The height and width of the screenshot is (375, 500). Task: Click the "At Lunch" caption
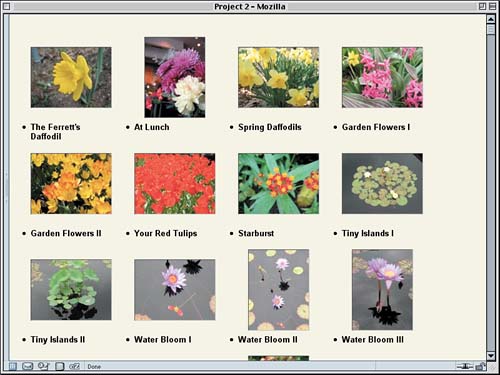click(x=152, y=127)
